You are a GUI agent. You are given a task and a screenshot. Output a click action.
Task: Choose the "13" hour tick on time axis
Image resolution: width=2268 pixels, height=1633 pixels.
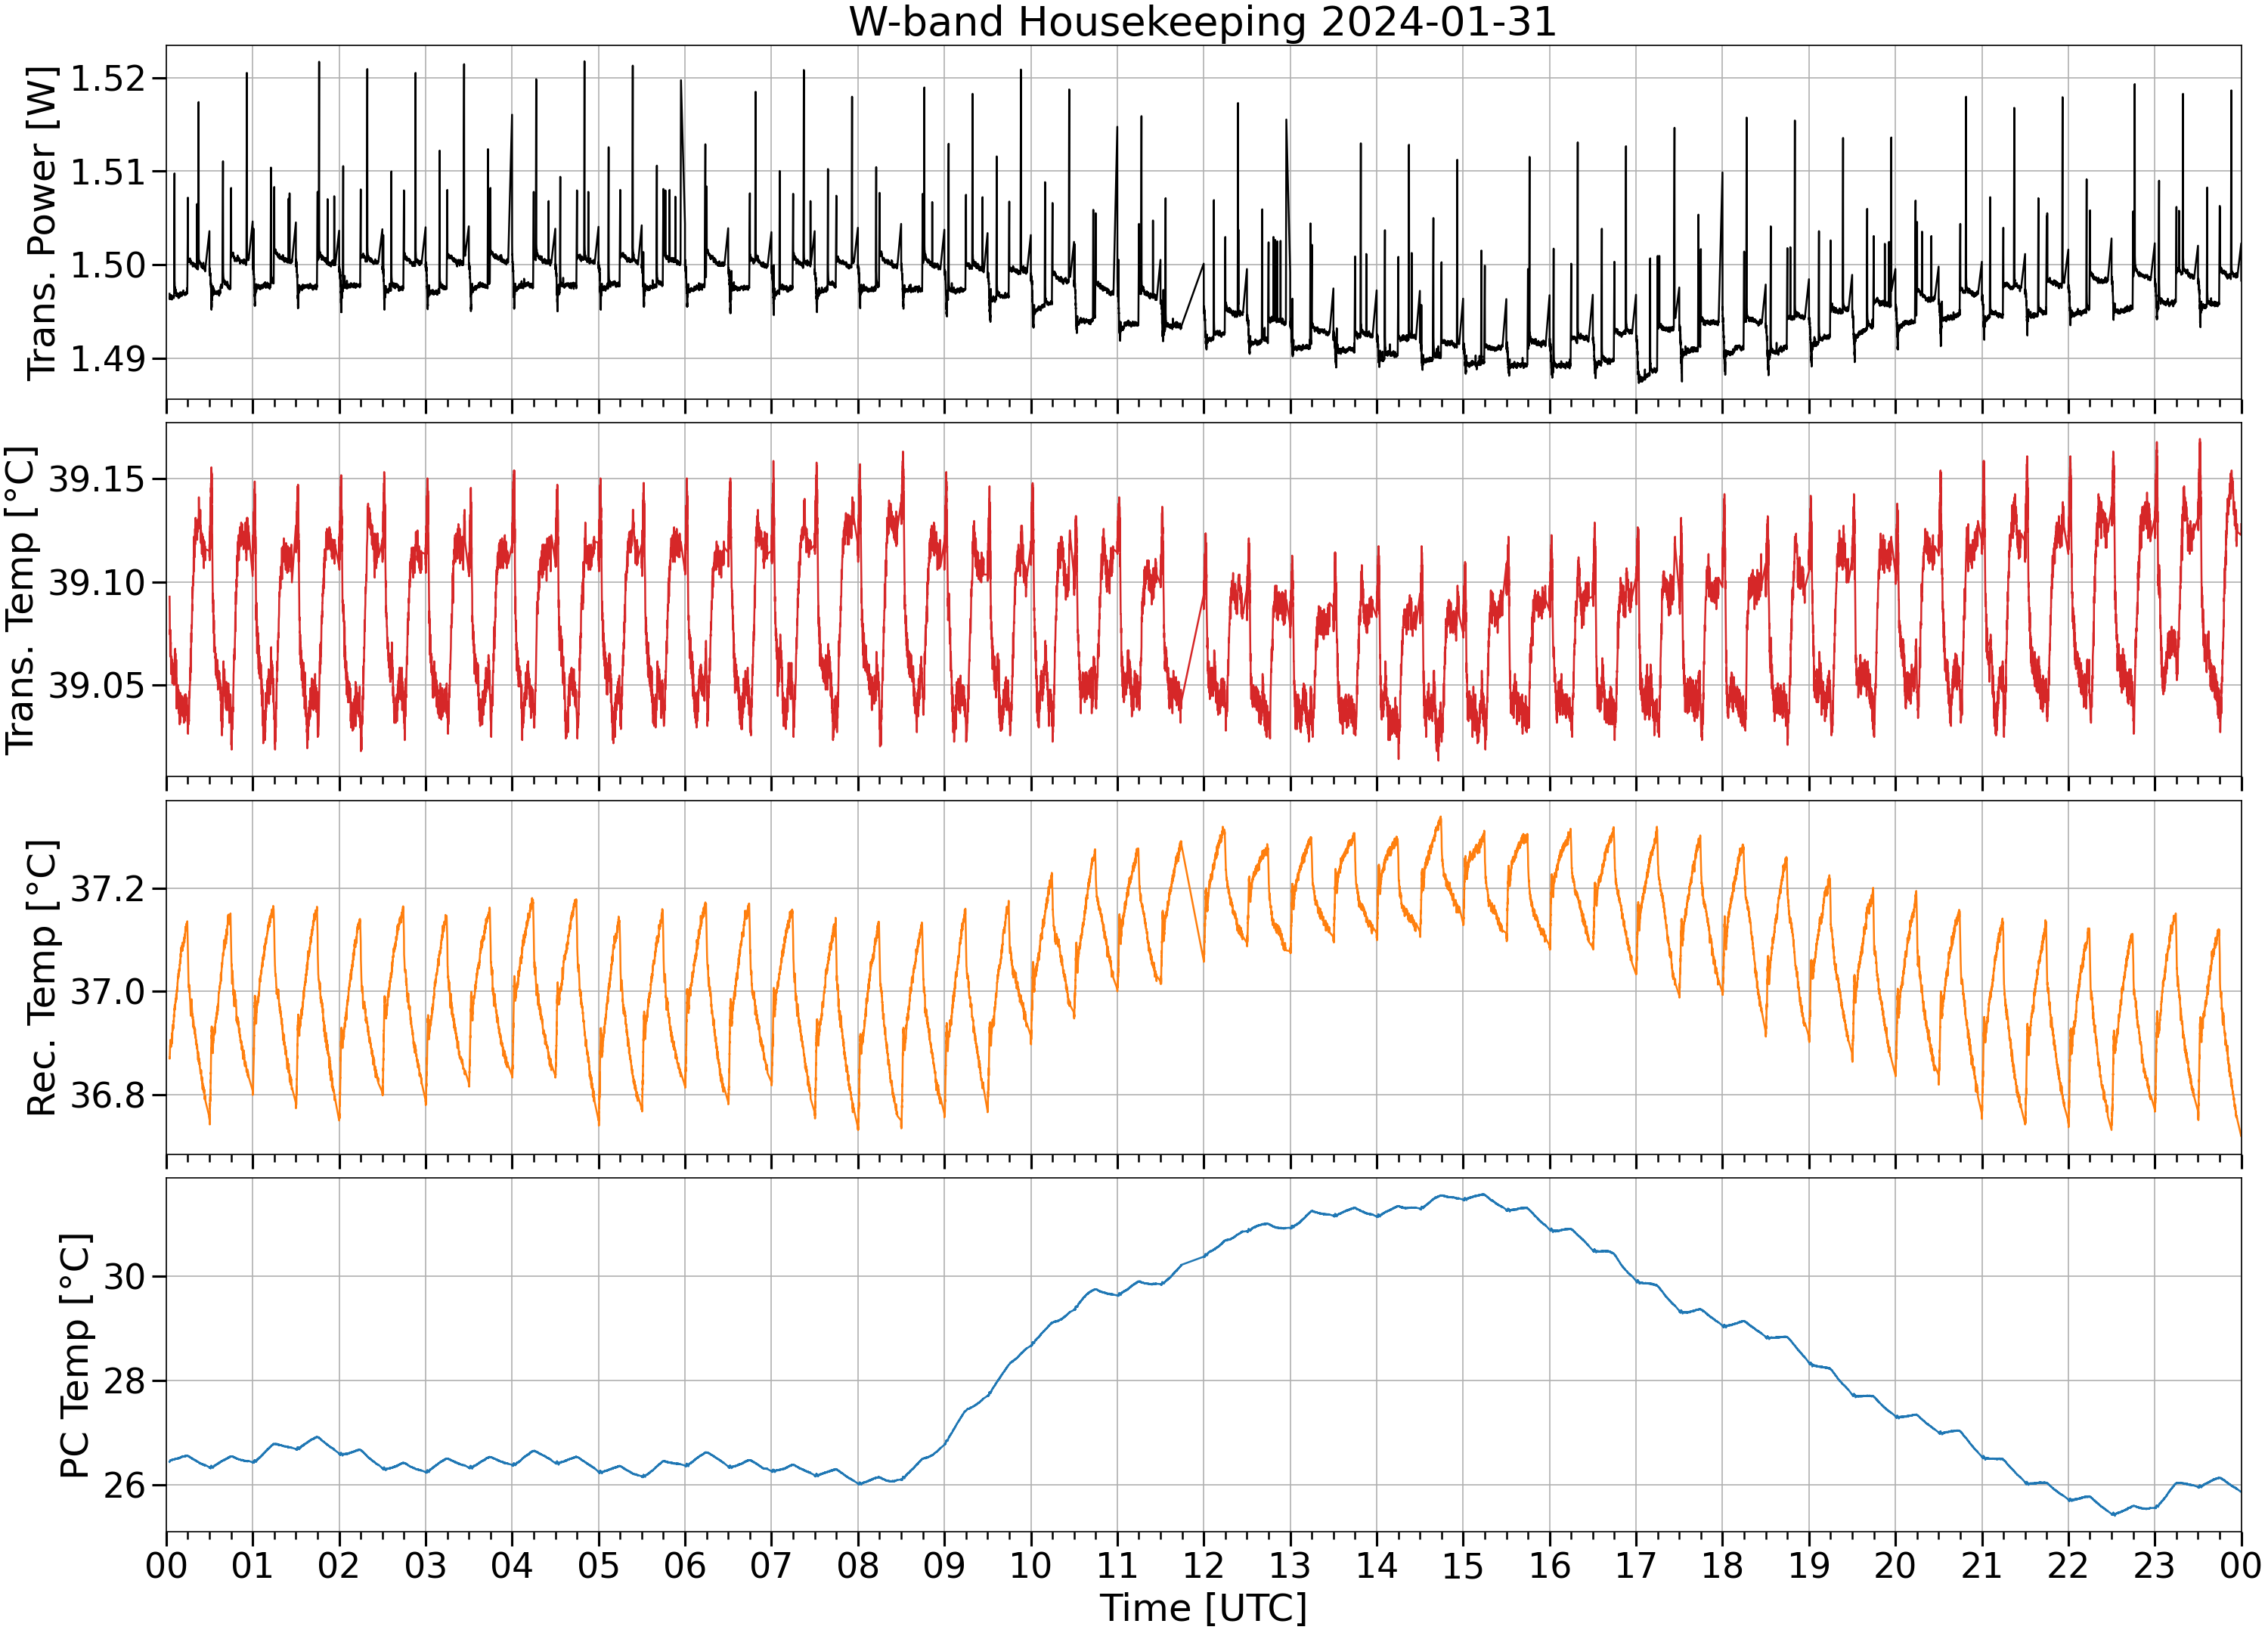[1290, 1565]
